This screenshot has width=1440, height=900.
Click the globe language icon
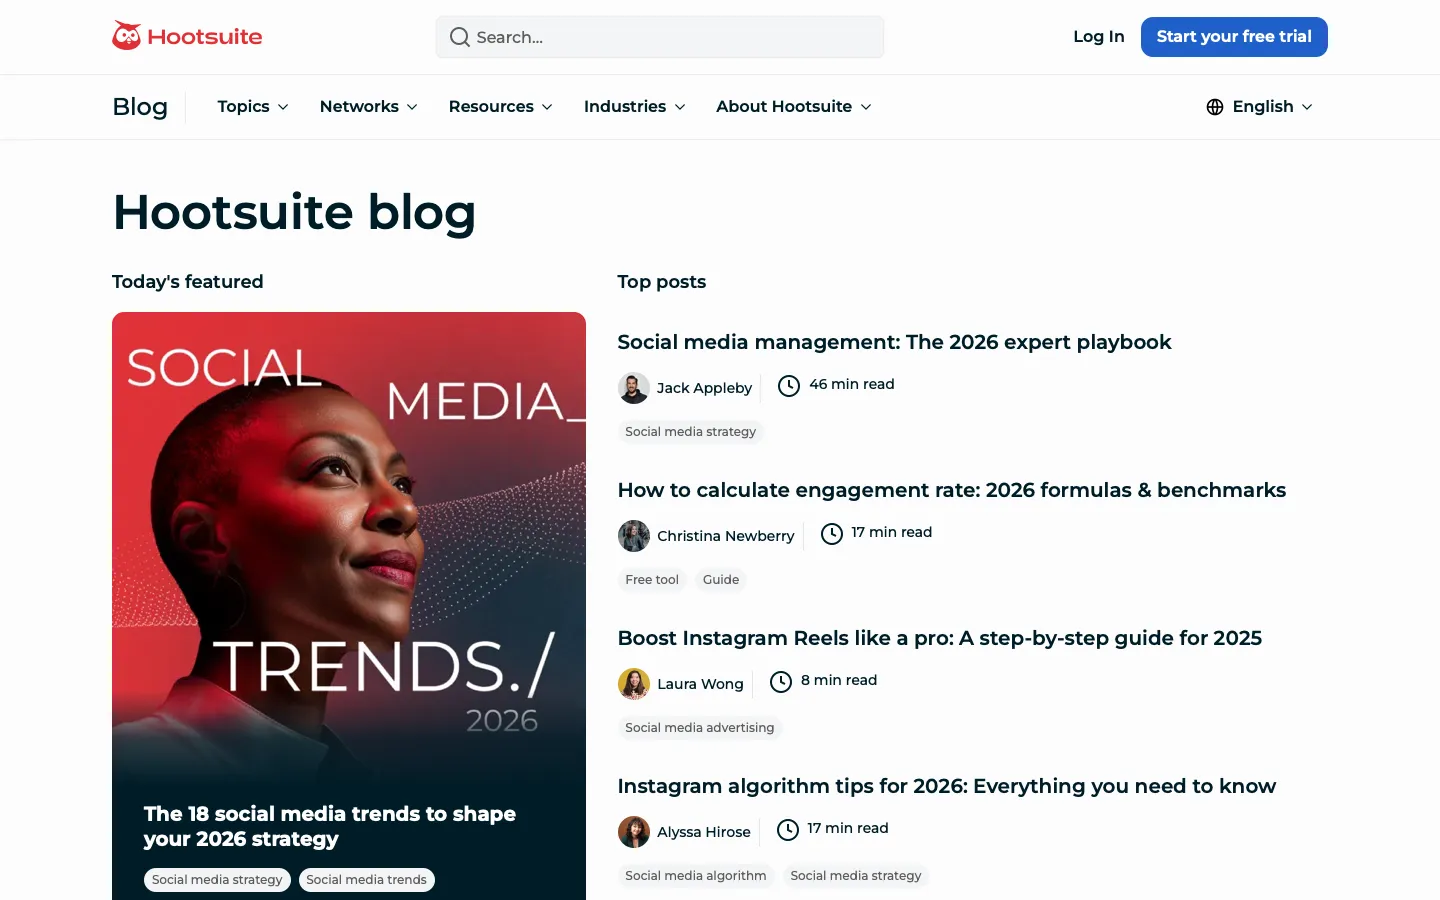coord(1215,107)
